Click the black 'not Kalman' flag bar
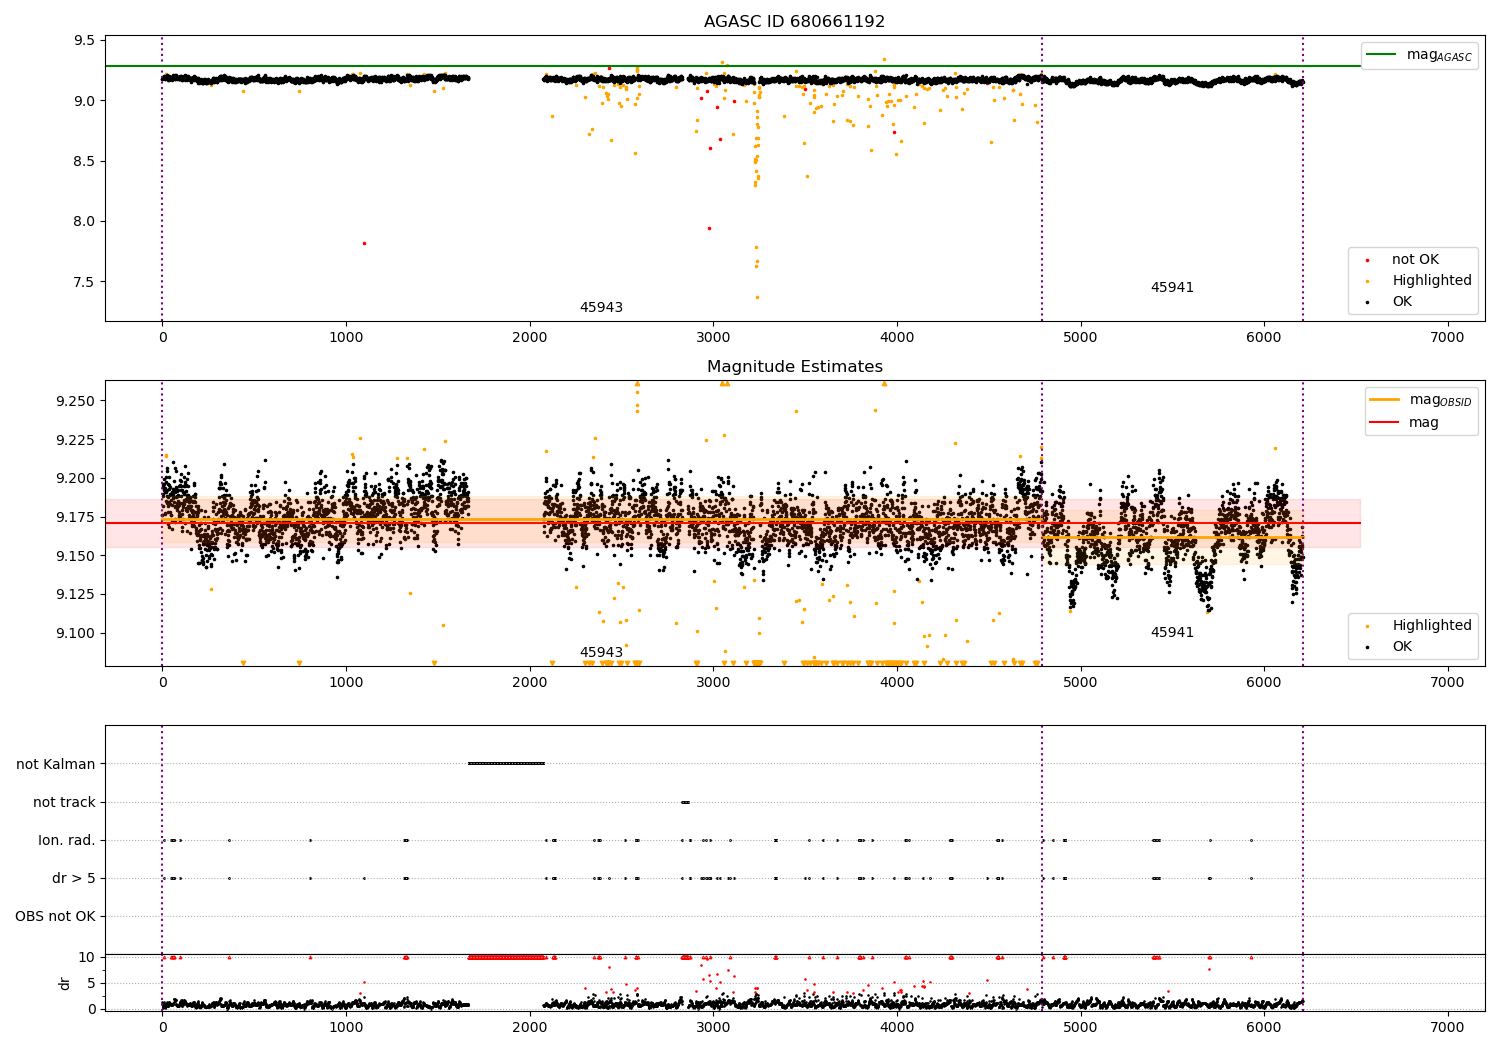The height and width of the screenshot is (1050, 1500). [506, 764]
